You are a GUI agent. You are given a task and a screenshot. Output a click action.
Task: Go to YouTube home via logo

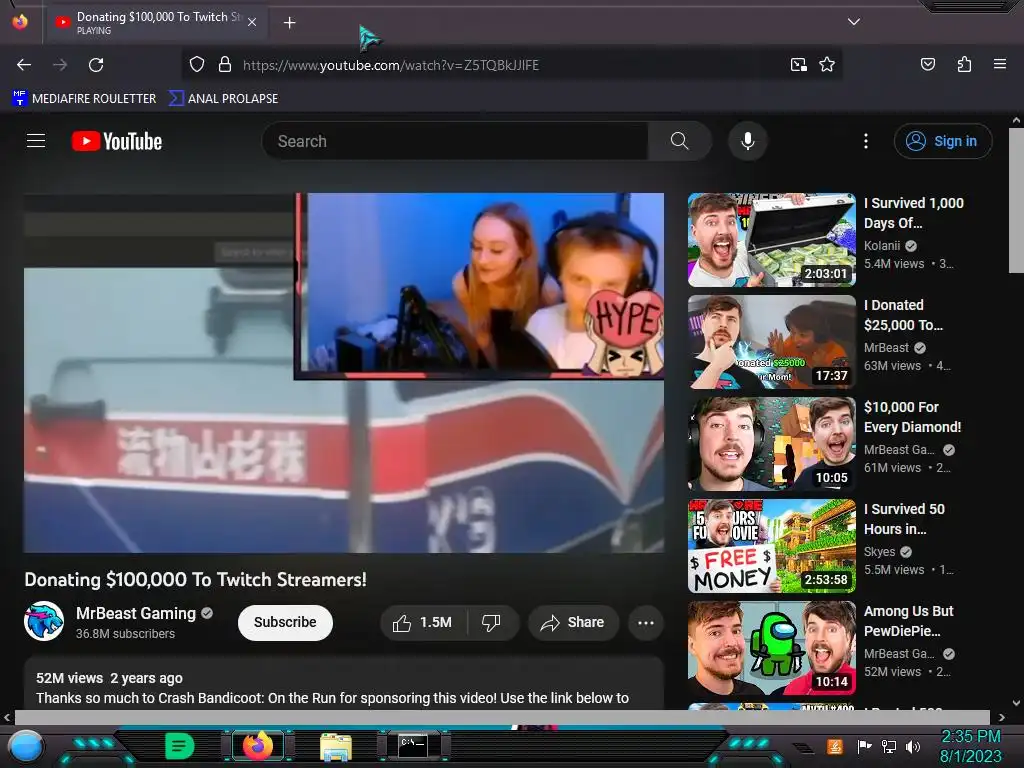click(117, 141)
